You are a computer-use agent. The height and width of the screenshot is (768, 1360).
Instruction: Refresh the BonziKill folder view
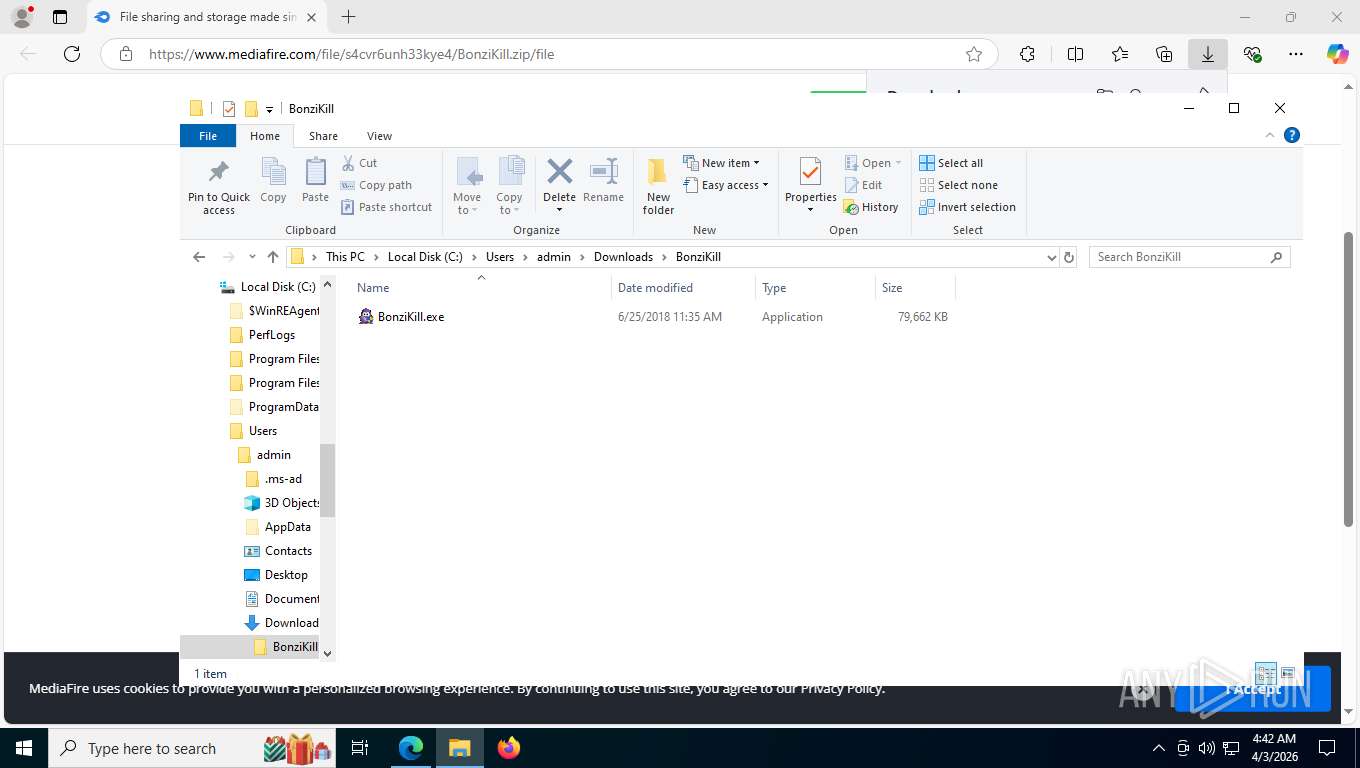[x=1069, y=257]
